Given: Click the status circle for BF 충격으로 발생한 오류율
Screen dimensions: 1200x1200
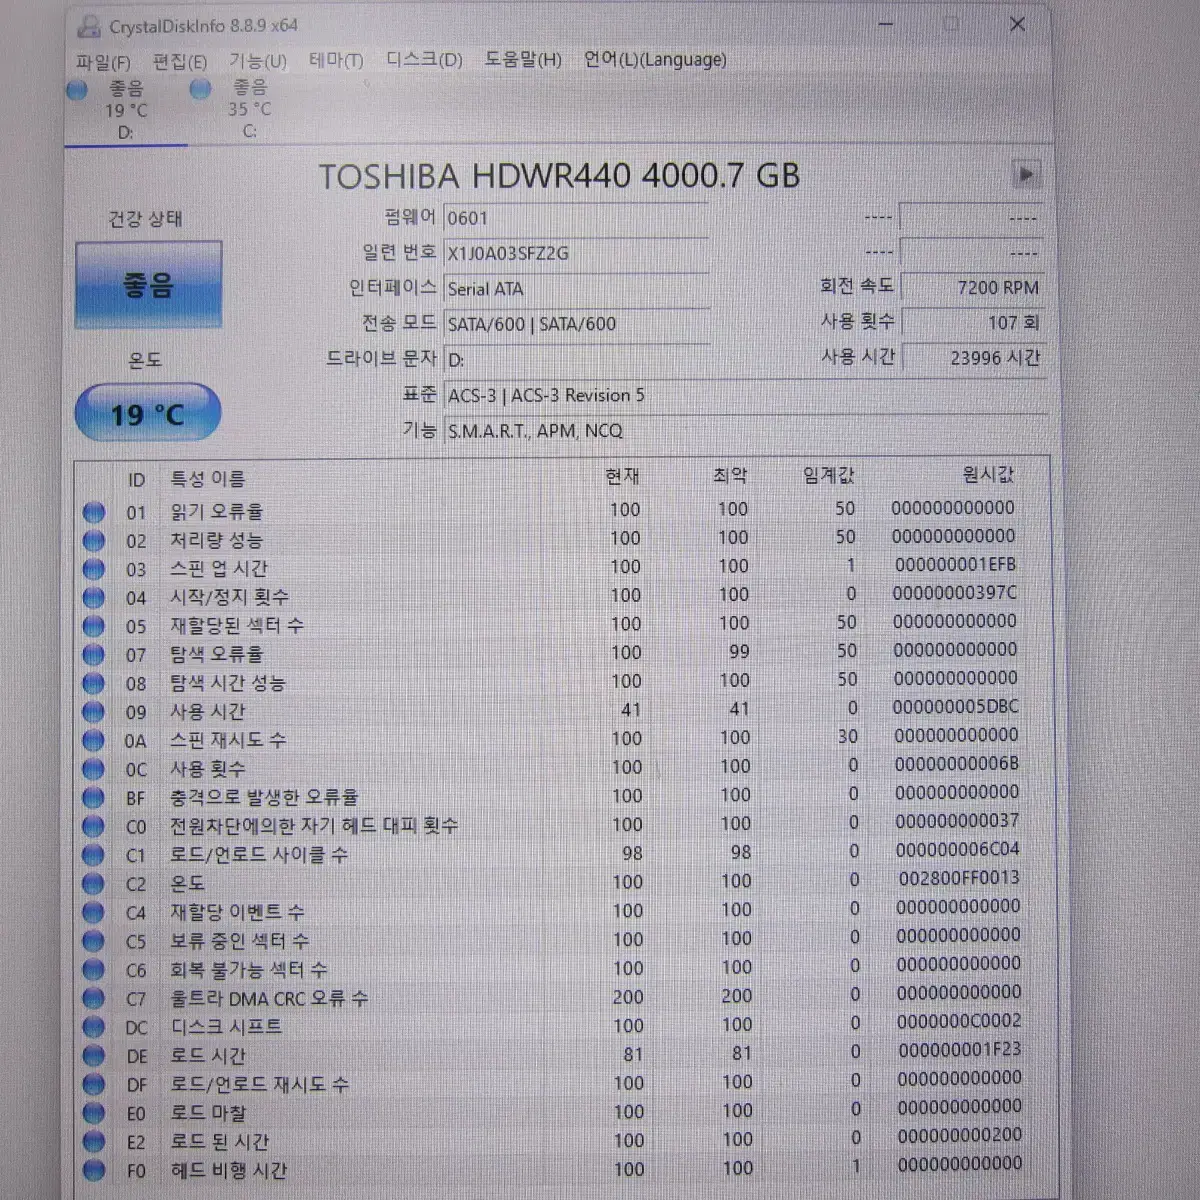Looking at the screenshot, I should (x=94, y=798).
